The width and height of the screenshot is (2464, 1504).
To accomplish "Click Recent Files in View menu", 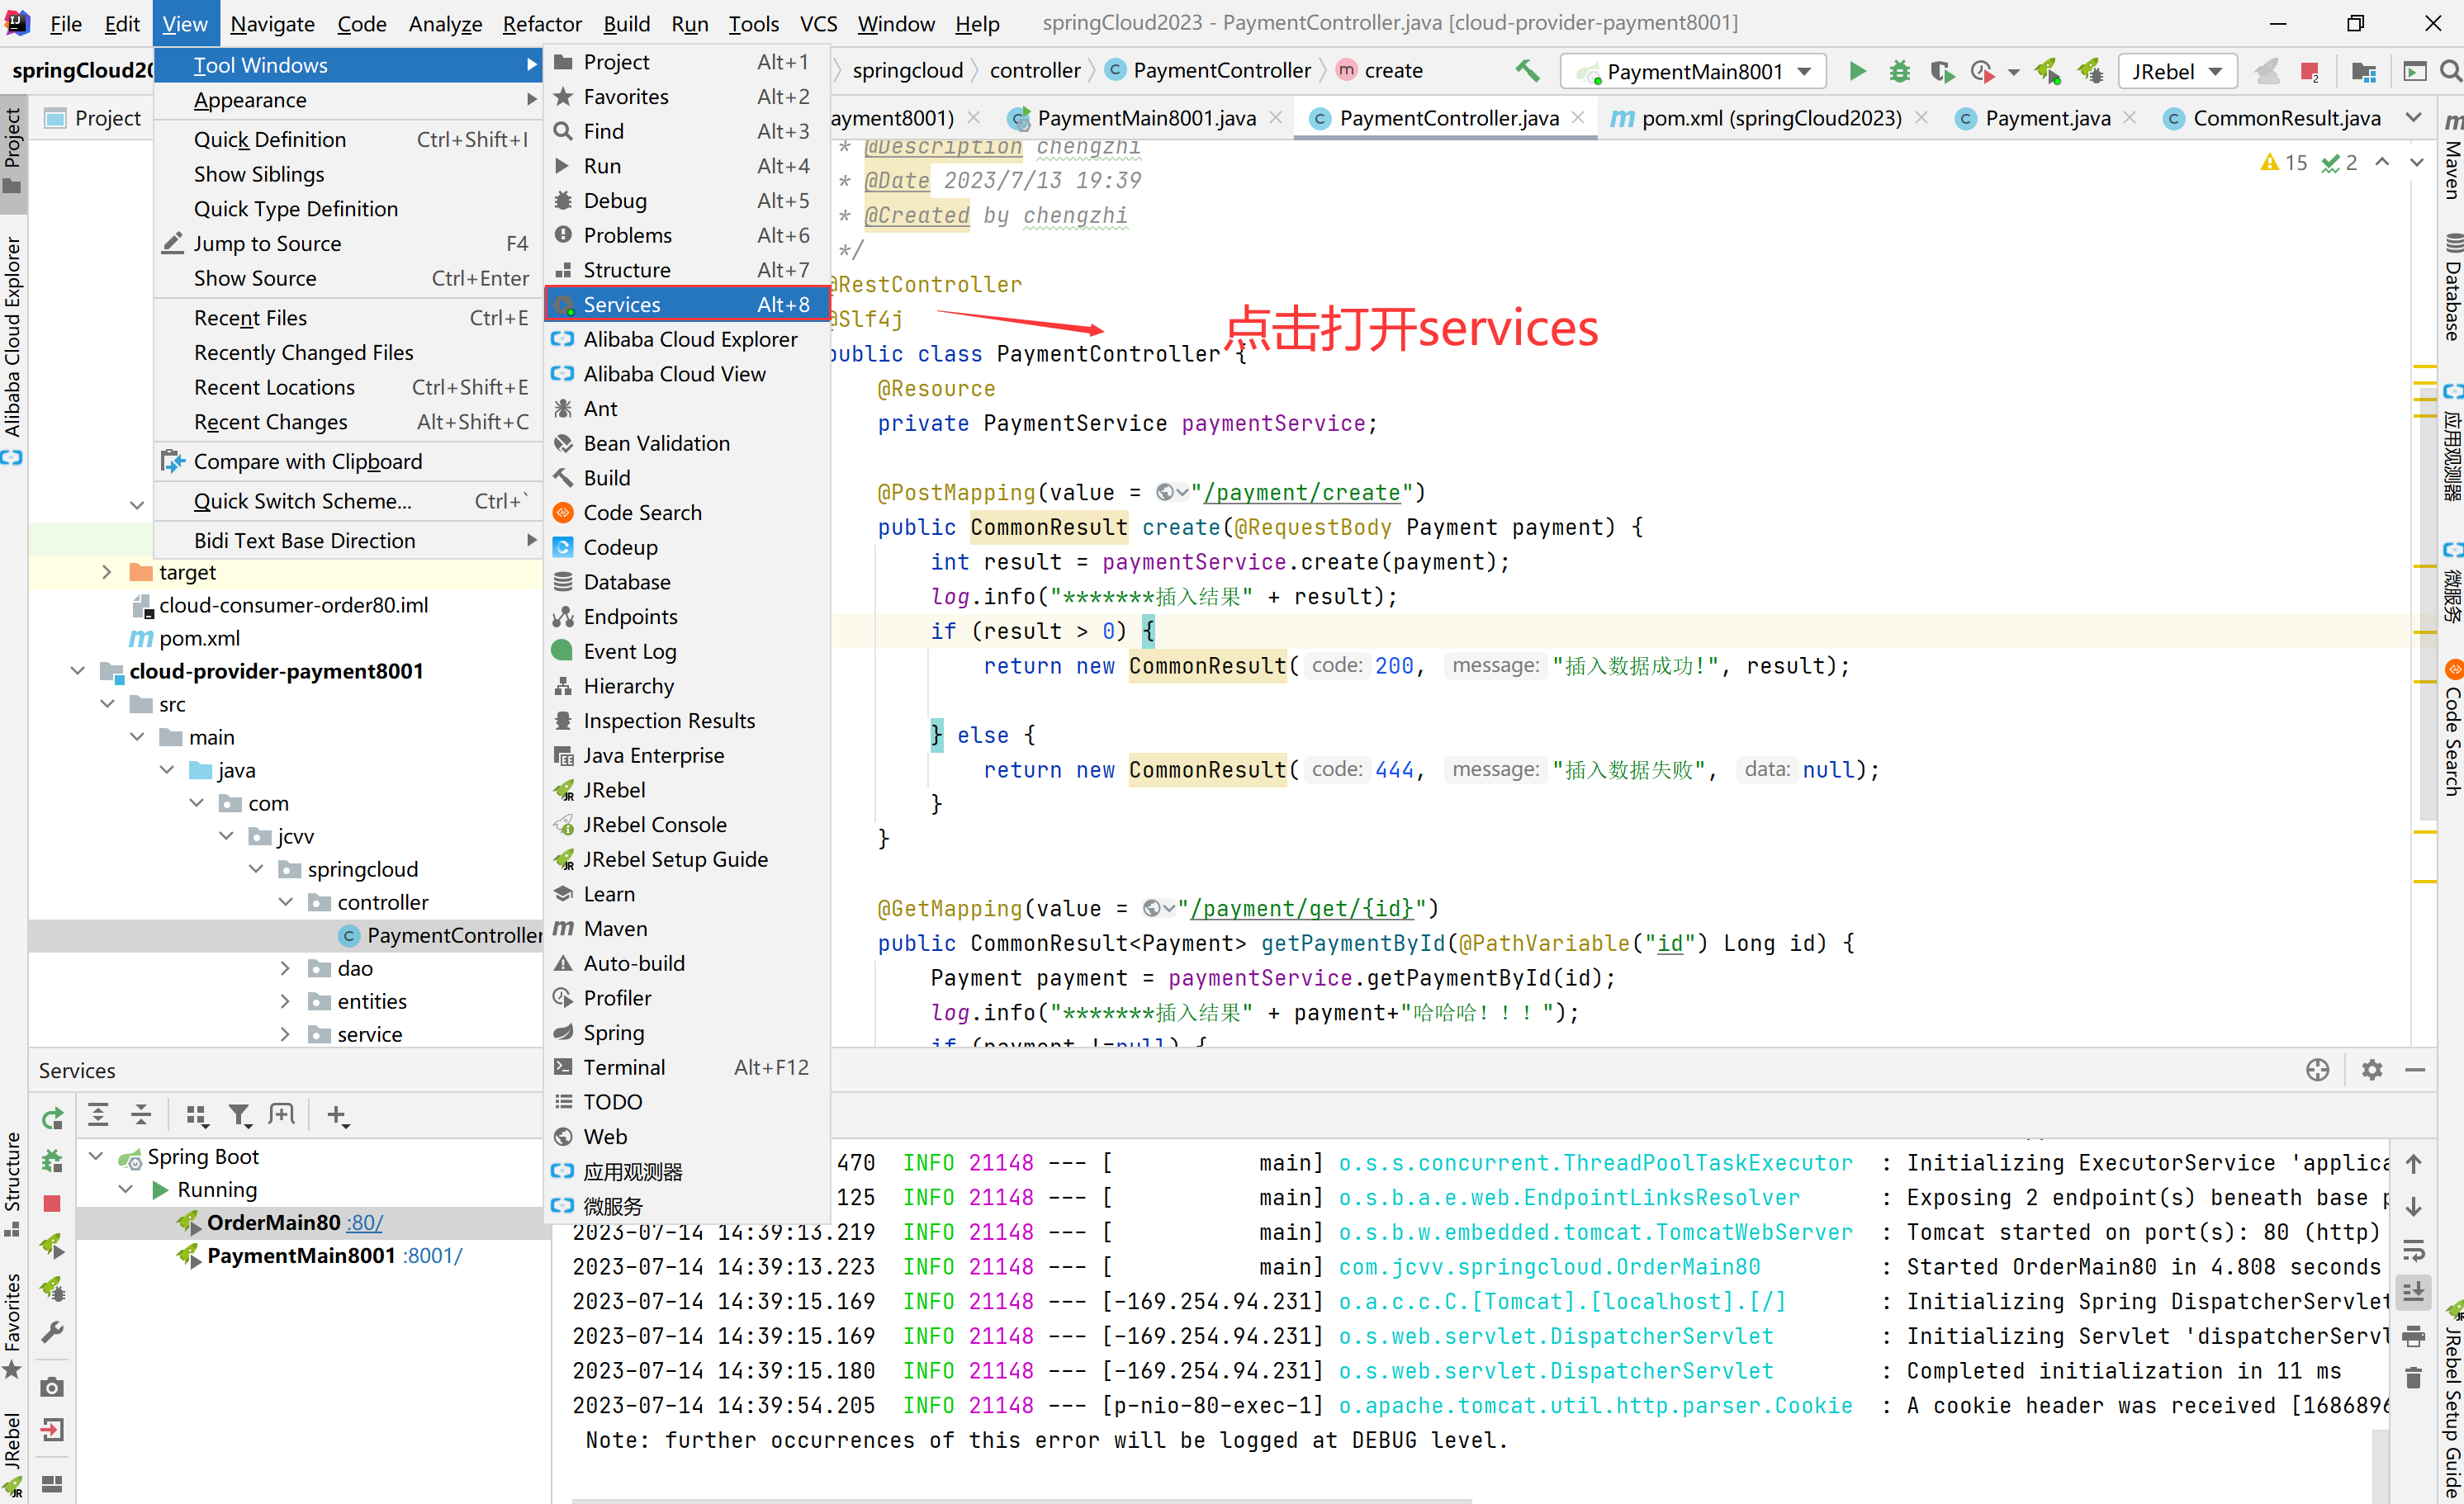I will tap(348, 318).
